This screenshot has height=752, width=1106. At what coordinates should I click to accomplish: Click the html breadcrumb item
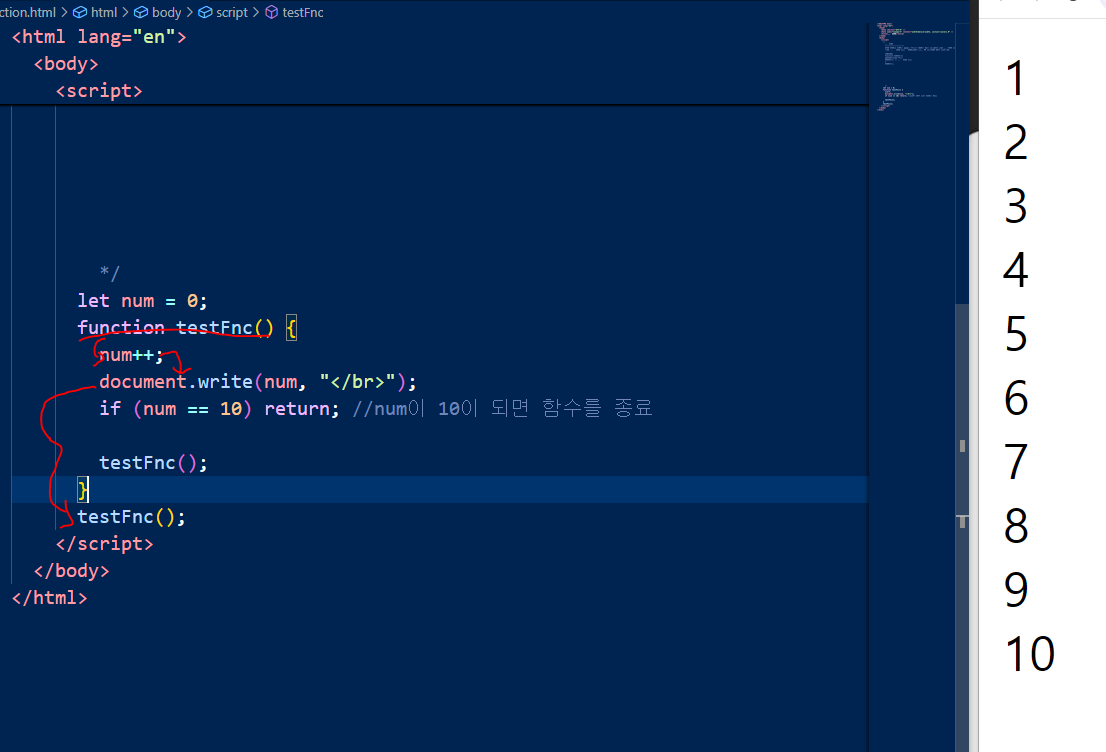pos(104,12)
